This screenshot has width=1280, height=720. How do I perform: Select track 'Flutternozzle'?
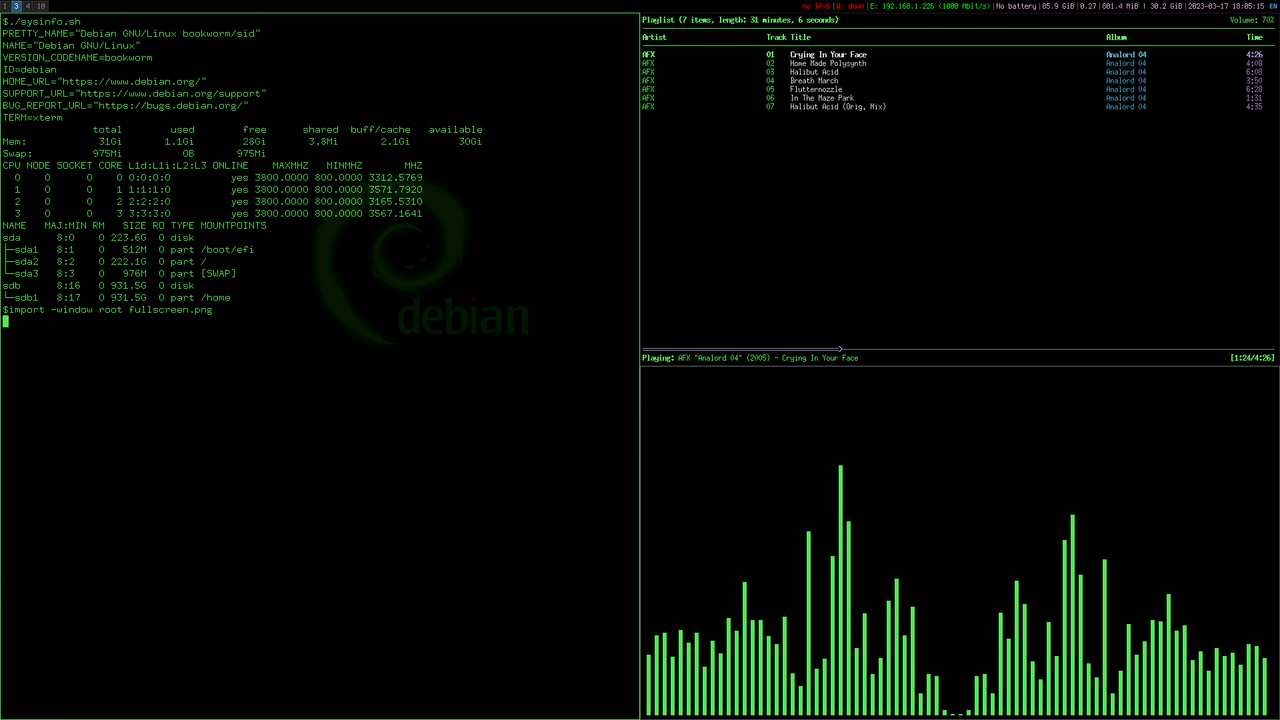[816, 89]
